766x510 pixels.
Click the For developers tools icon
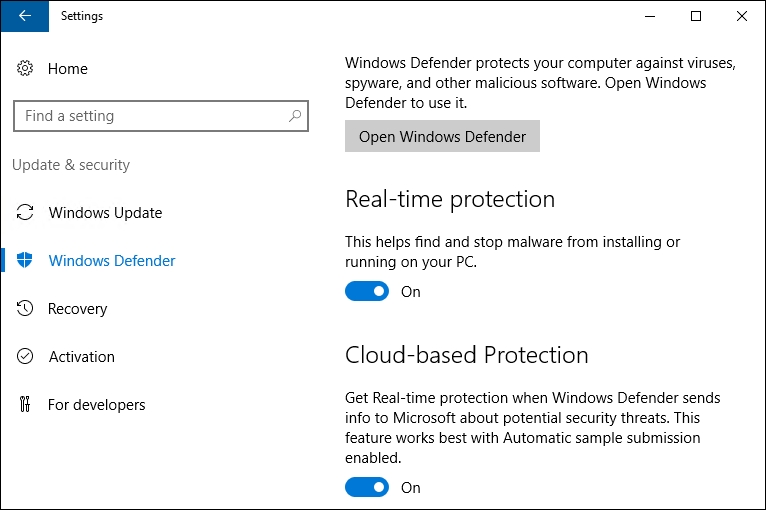(x=25, y=404)
